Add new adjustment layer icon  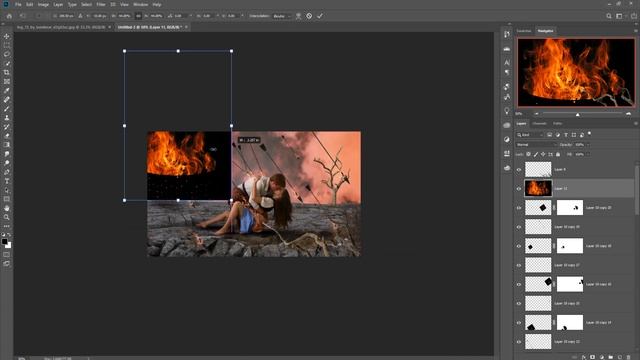click(x=602, y=357)
